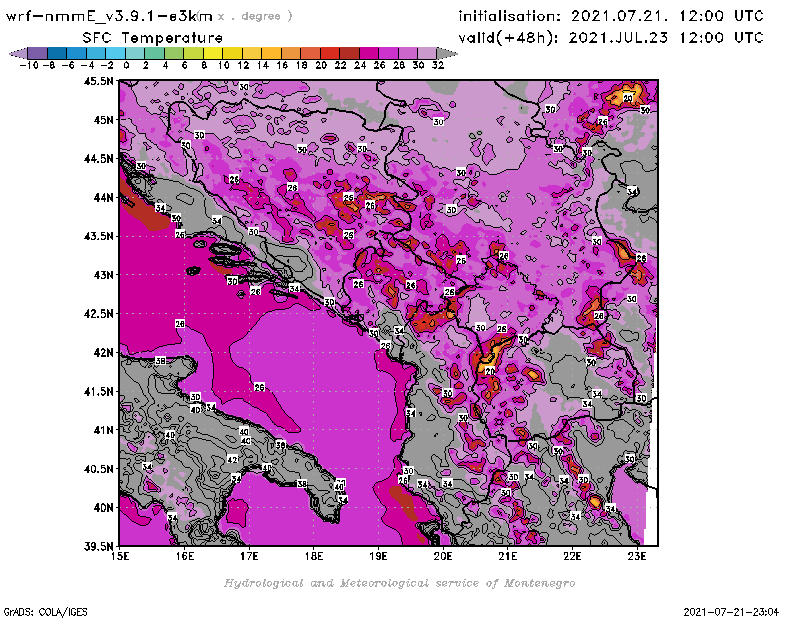Click the '39.5N' latitude label
Viewport: 800px width, 618px height.
pos(98,546)
